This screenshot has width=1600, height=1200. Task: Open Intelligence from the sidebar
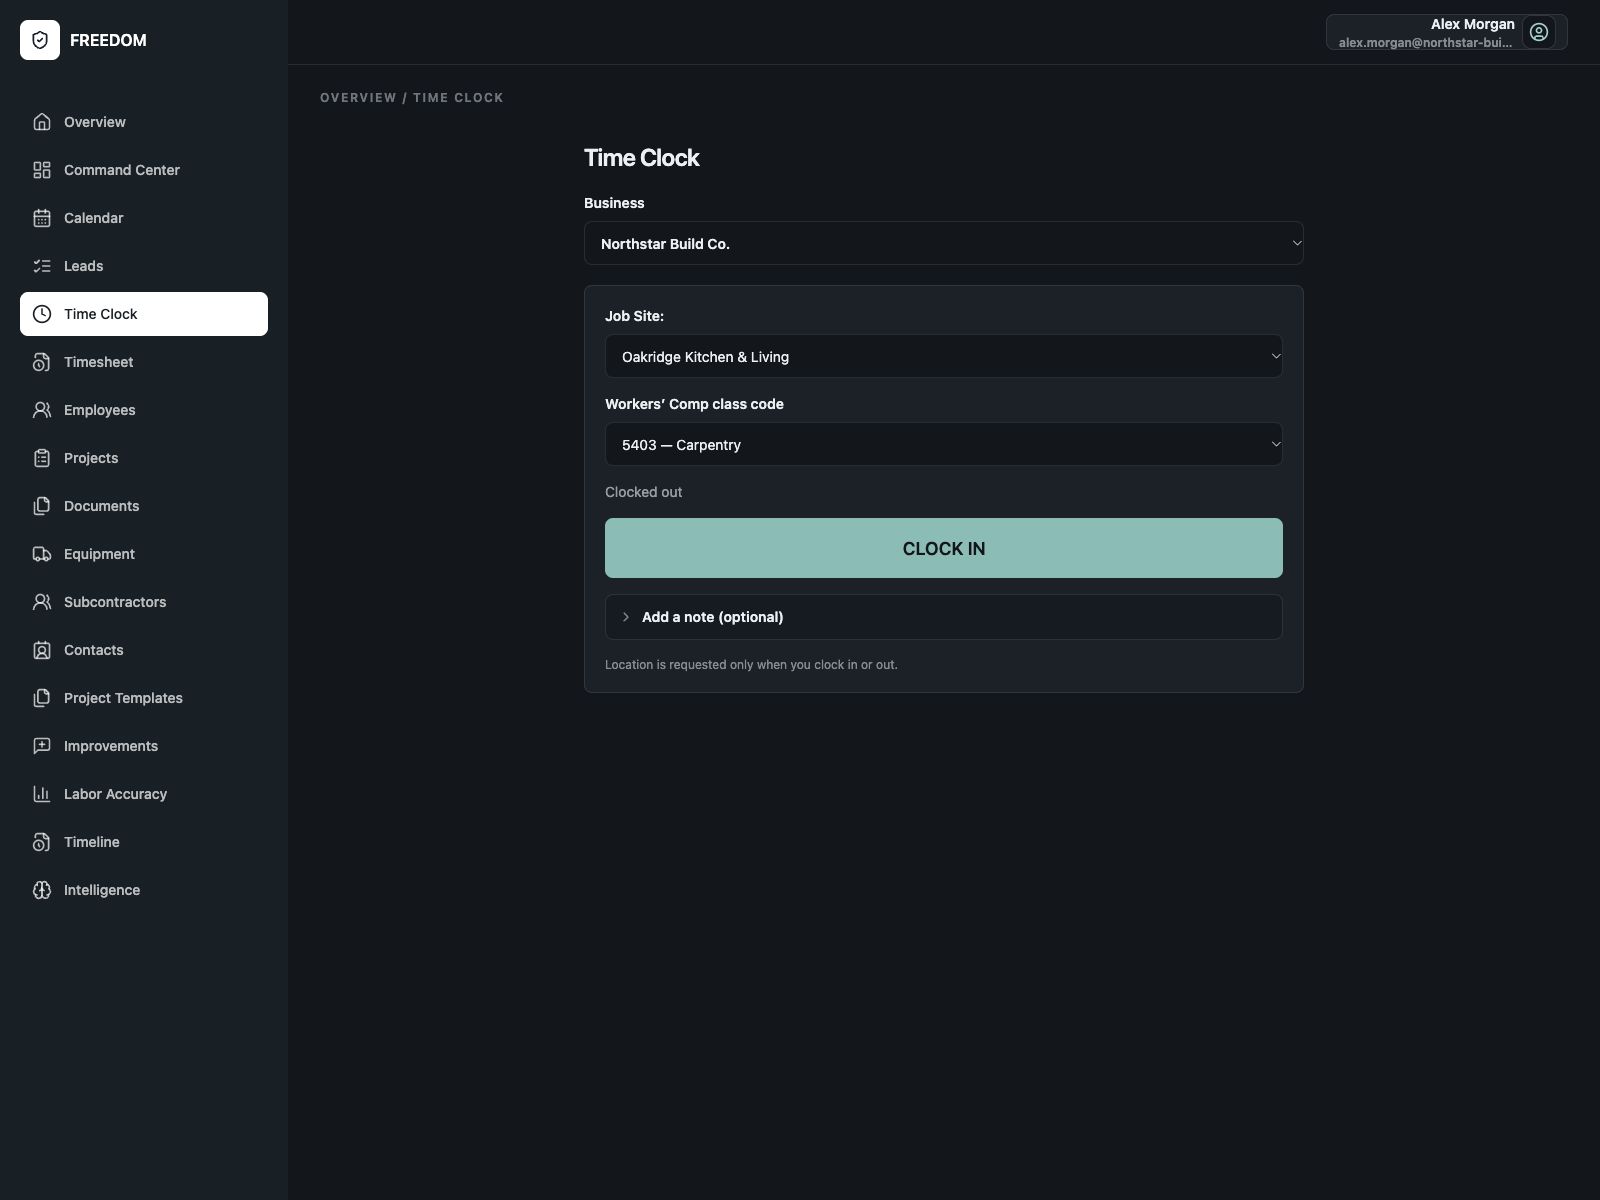(144, 890)
